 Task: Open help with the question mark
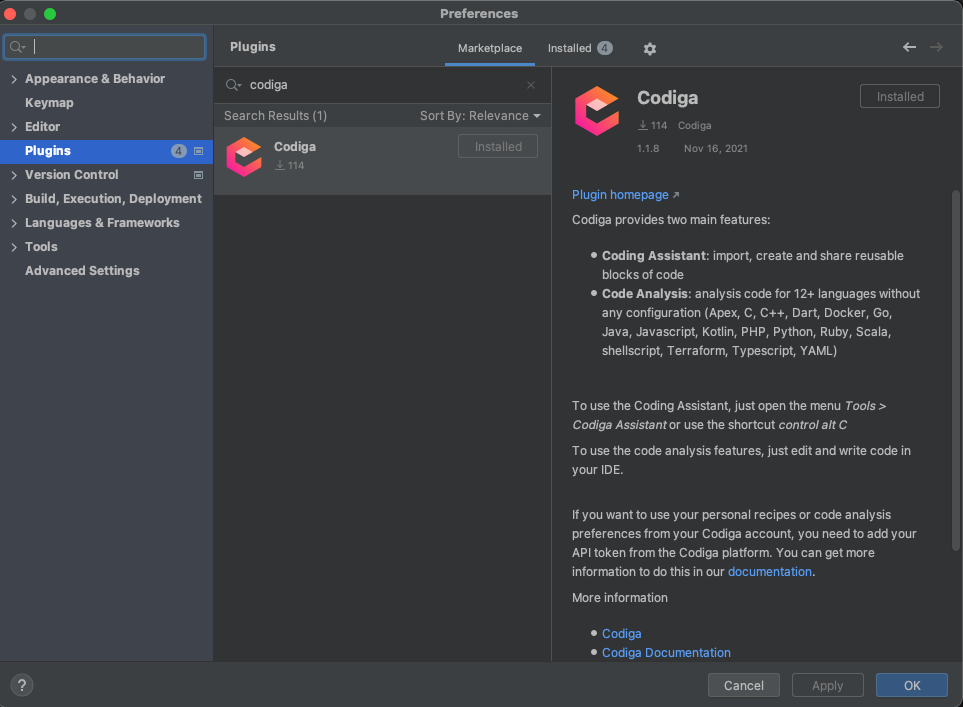click(x=21, y=685)
